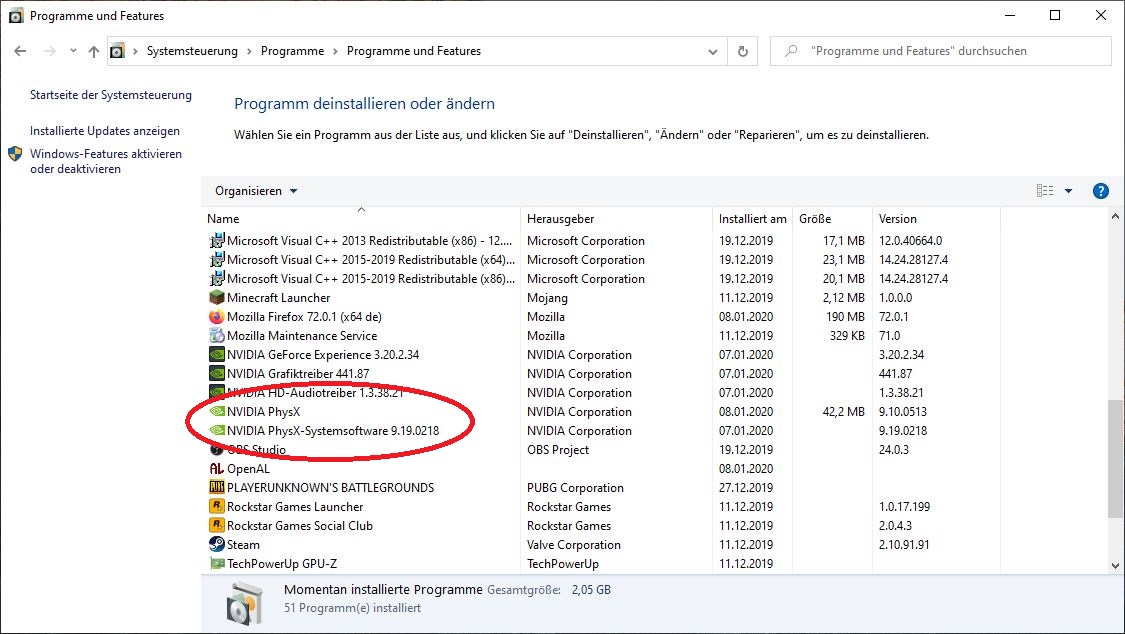Click publisher Valve Corporation cell
Screen dimensions: 1125x634
[574, 544]
